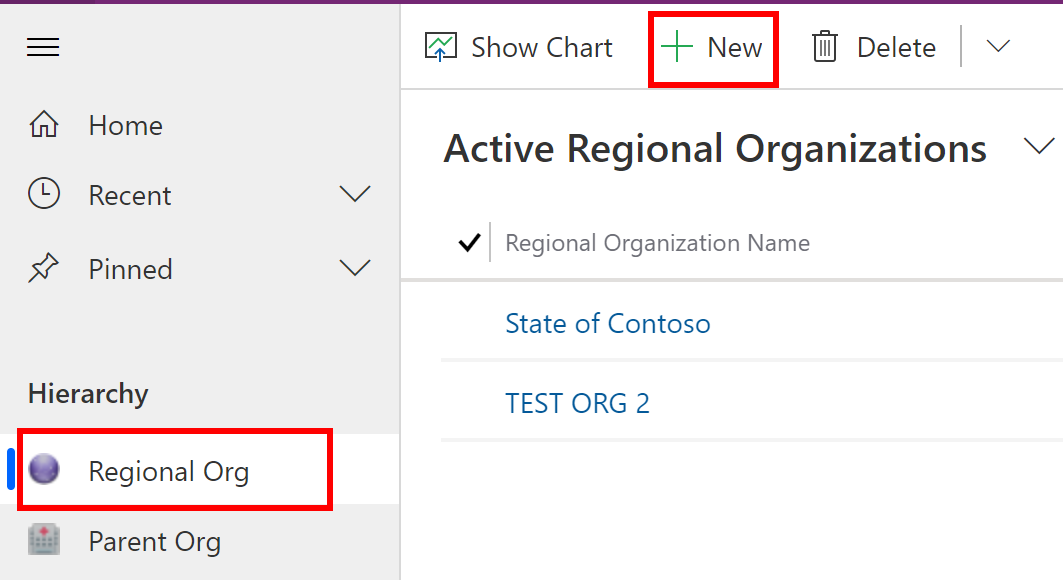The width and height of the screenshot is (1063, 580).
Task: Click the Parent Org hospital icon
Action: pyautogui.click(x=44, y=540)
